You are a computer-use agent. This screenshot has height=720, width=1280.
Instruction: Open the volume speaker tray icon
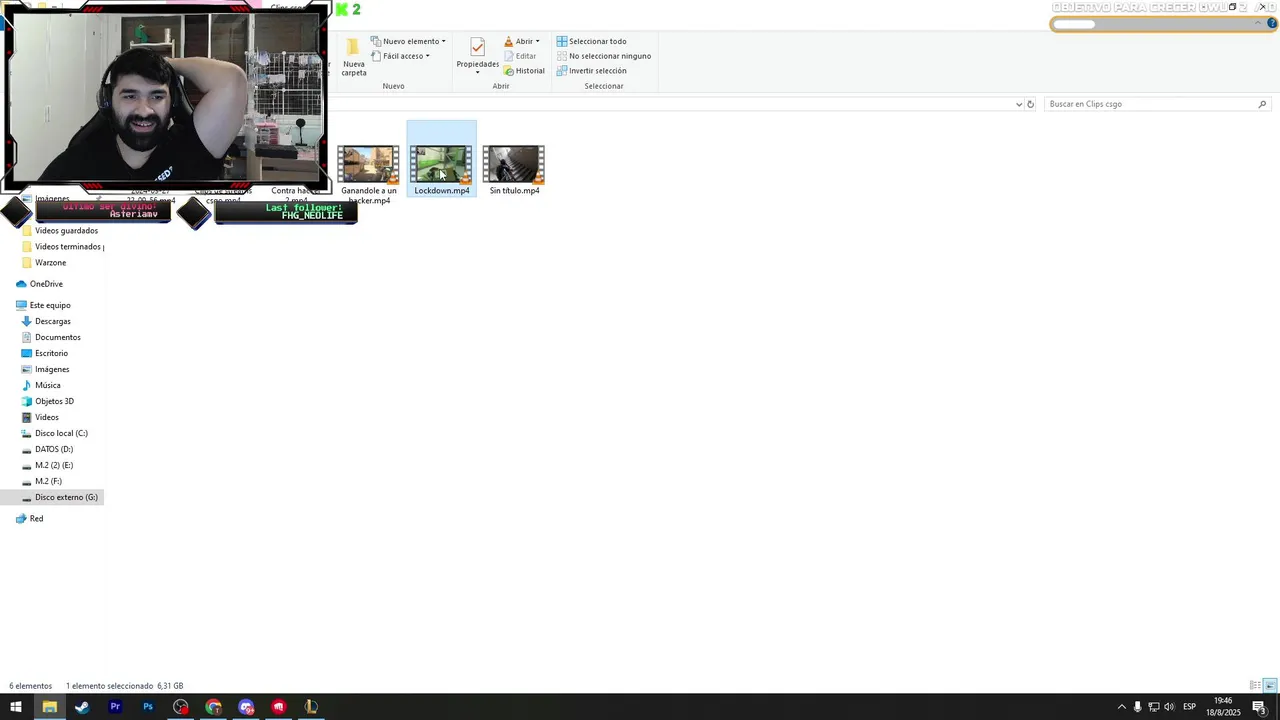click(x=1169, y=707)
